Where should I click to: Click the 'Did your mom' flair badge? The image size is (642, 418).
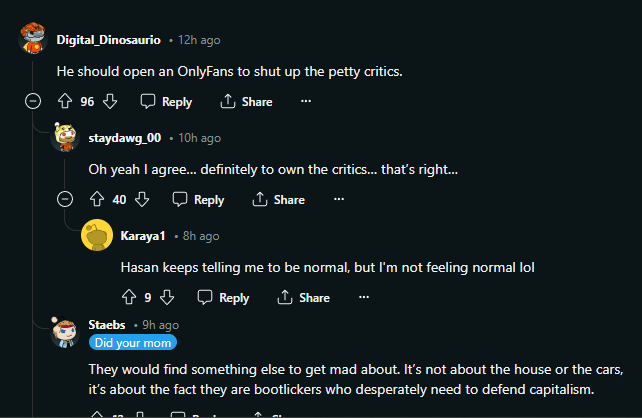(x=133, y=343)
